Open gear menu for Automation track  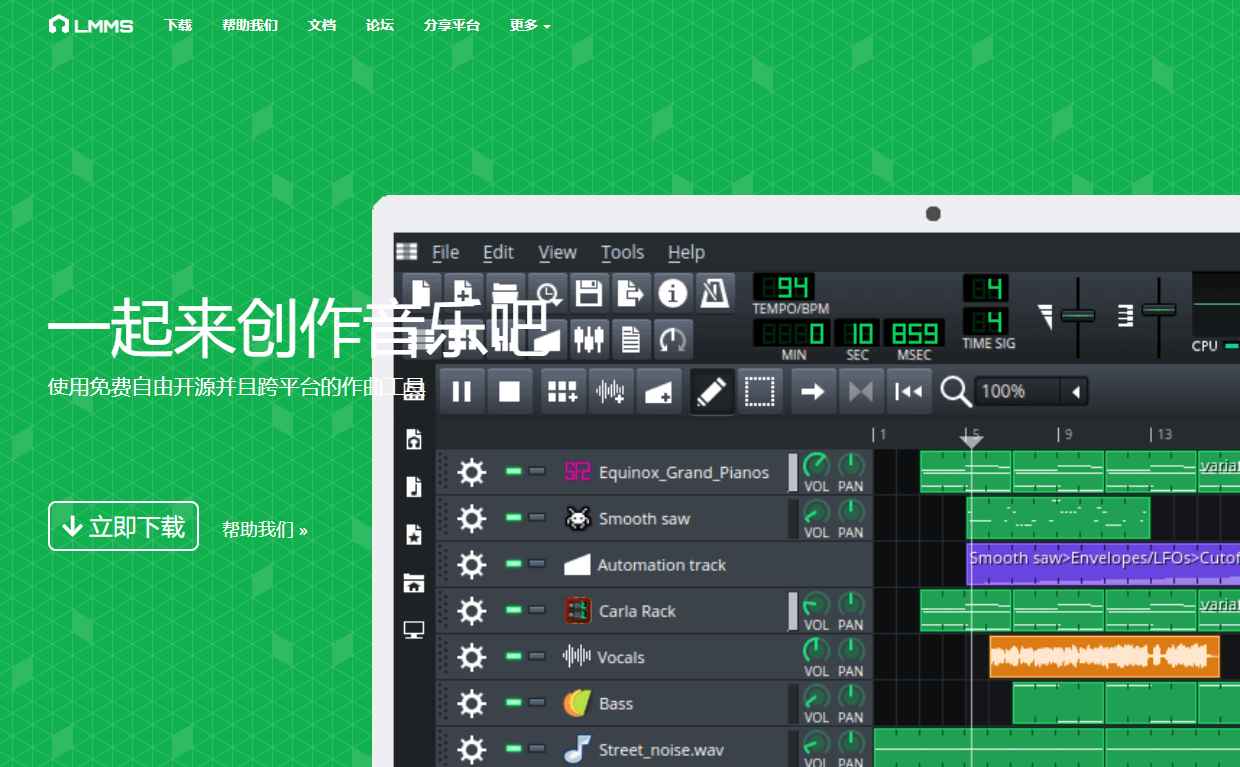click(472, 564)
